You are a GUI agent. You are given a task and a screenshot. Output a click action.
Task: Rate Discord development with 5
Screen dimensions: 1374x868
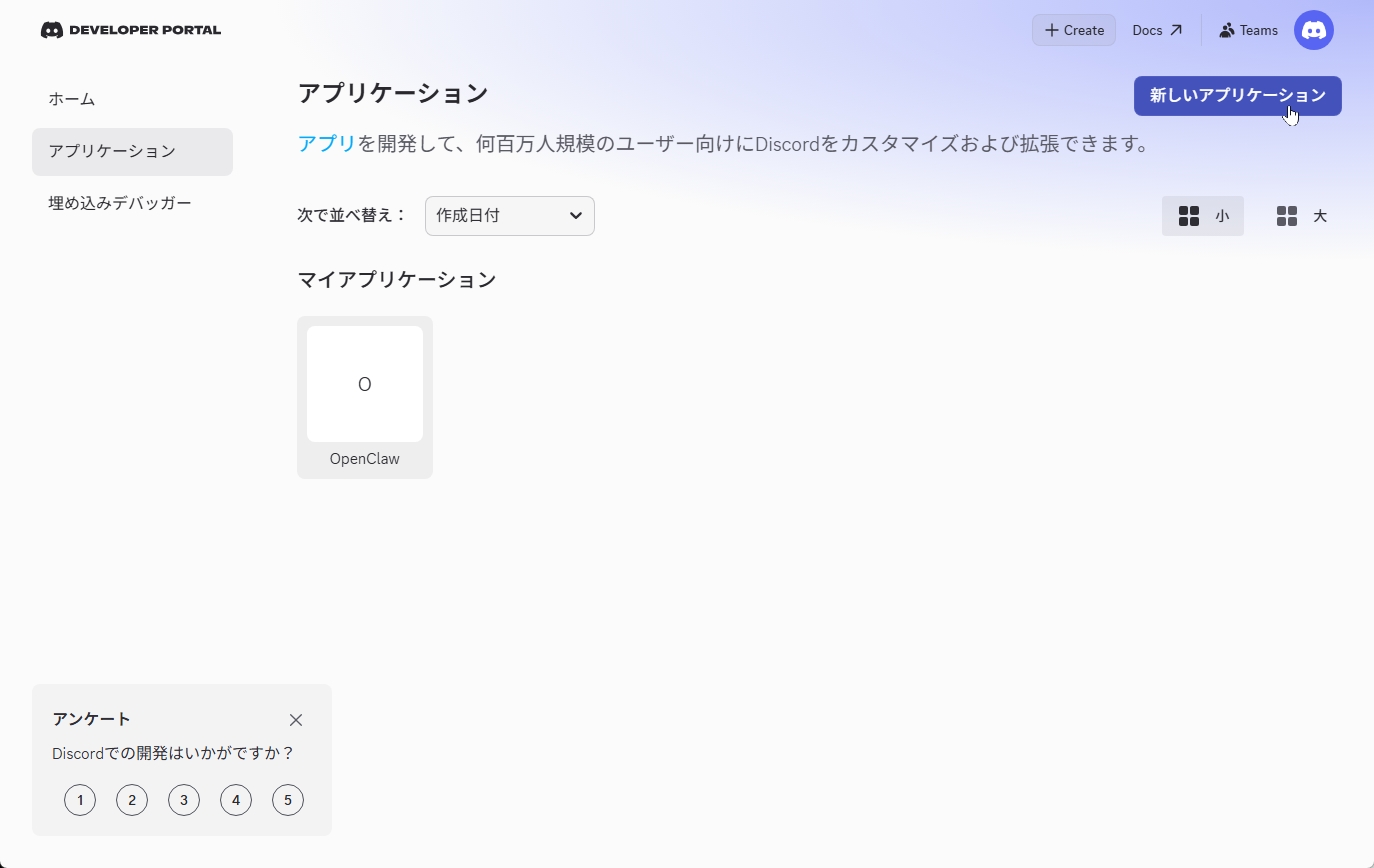tap(288, 800)
